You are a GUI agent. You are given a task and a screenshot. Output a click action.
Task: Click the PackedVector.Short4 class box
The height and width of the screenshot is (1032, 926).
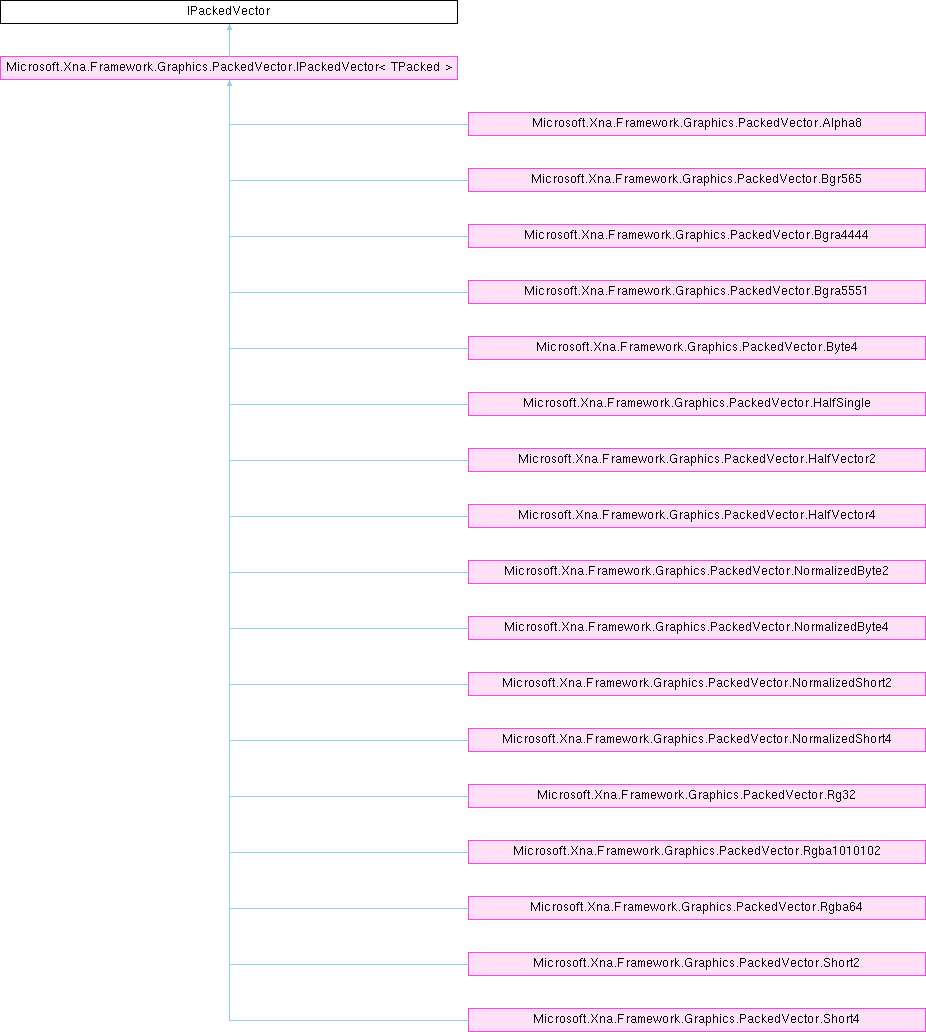point(697,1020)
